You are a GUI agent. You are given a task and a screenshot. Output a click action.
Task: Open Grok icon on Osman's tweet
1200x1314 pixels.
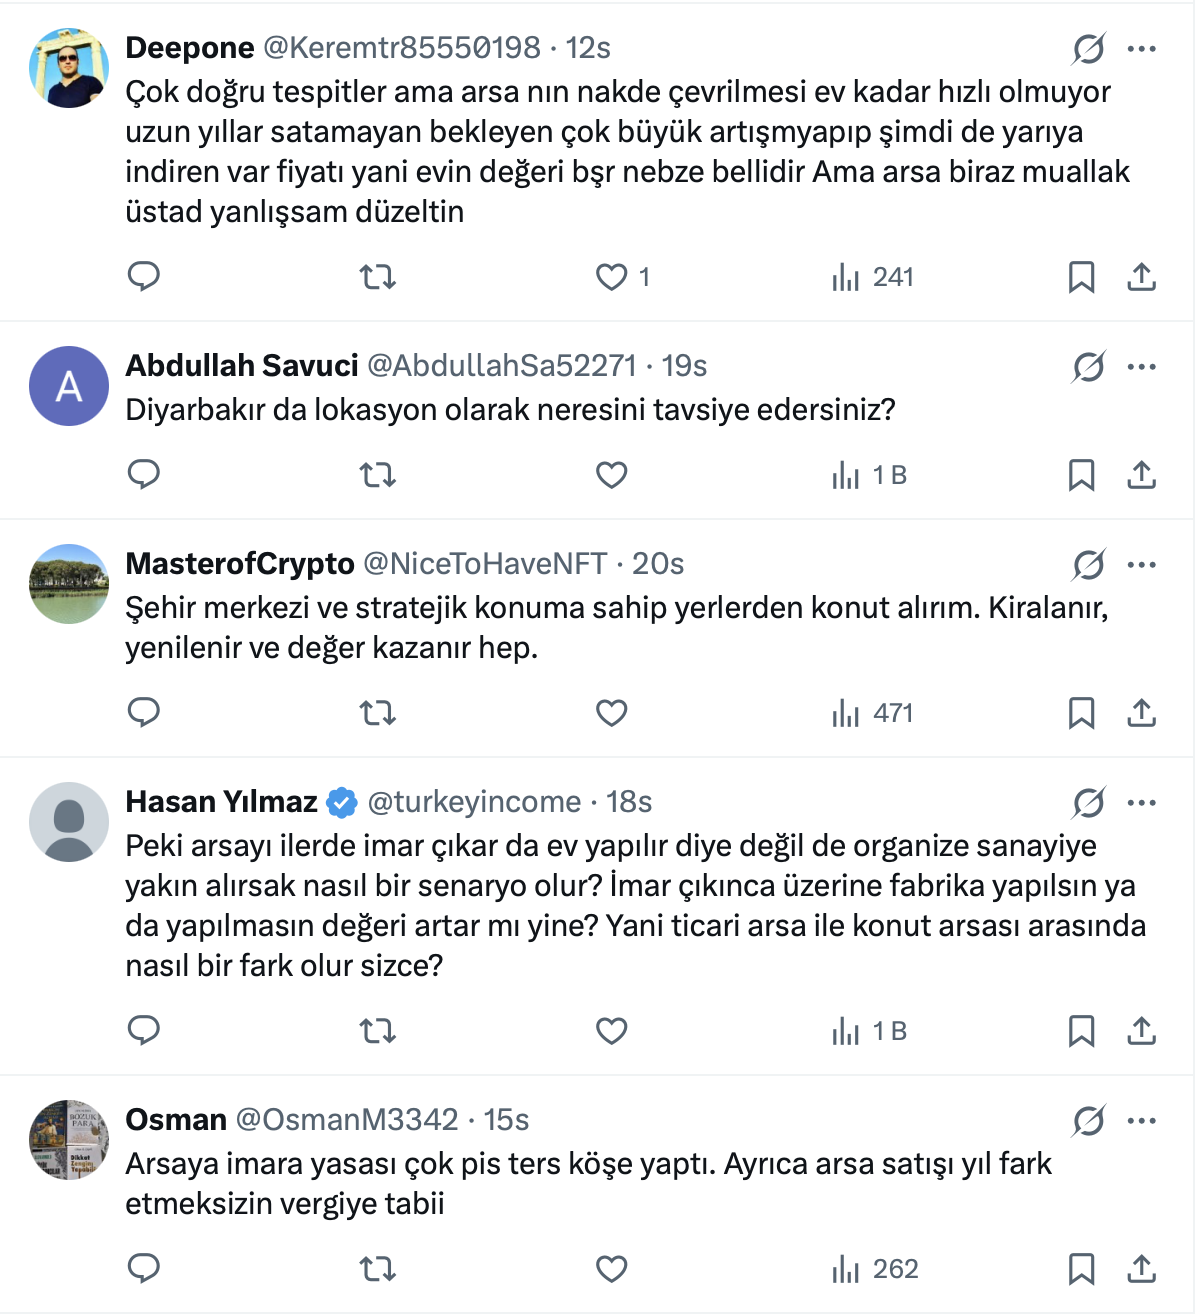pos(1088,1121)
